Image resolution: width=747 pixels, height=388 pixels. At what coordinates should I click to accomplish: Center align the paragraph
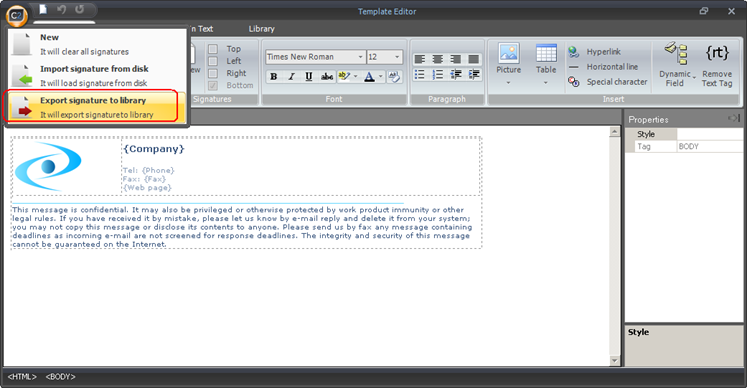[437, 59]
